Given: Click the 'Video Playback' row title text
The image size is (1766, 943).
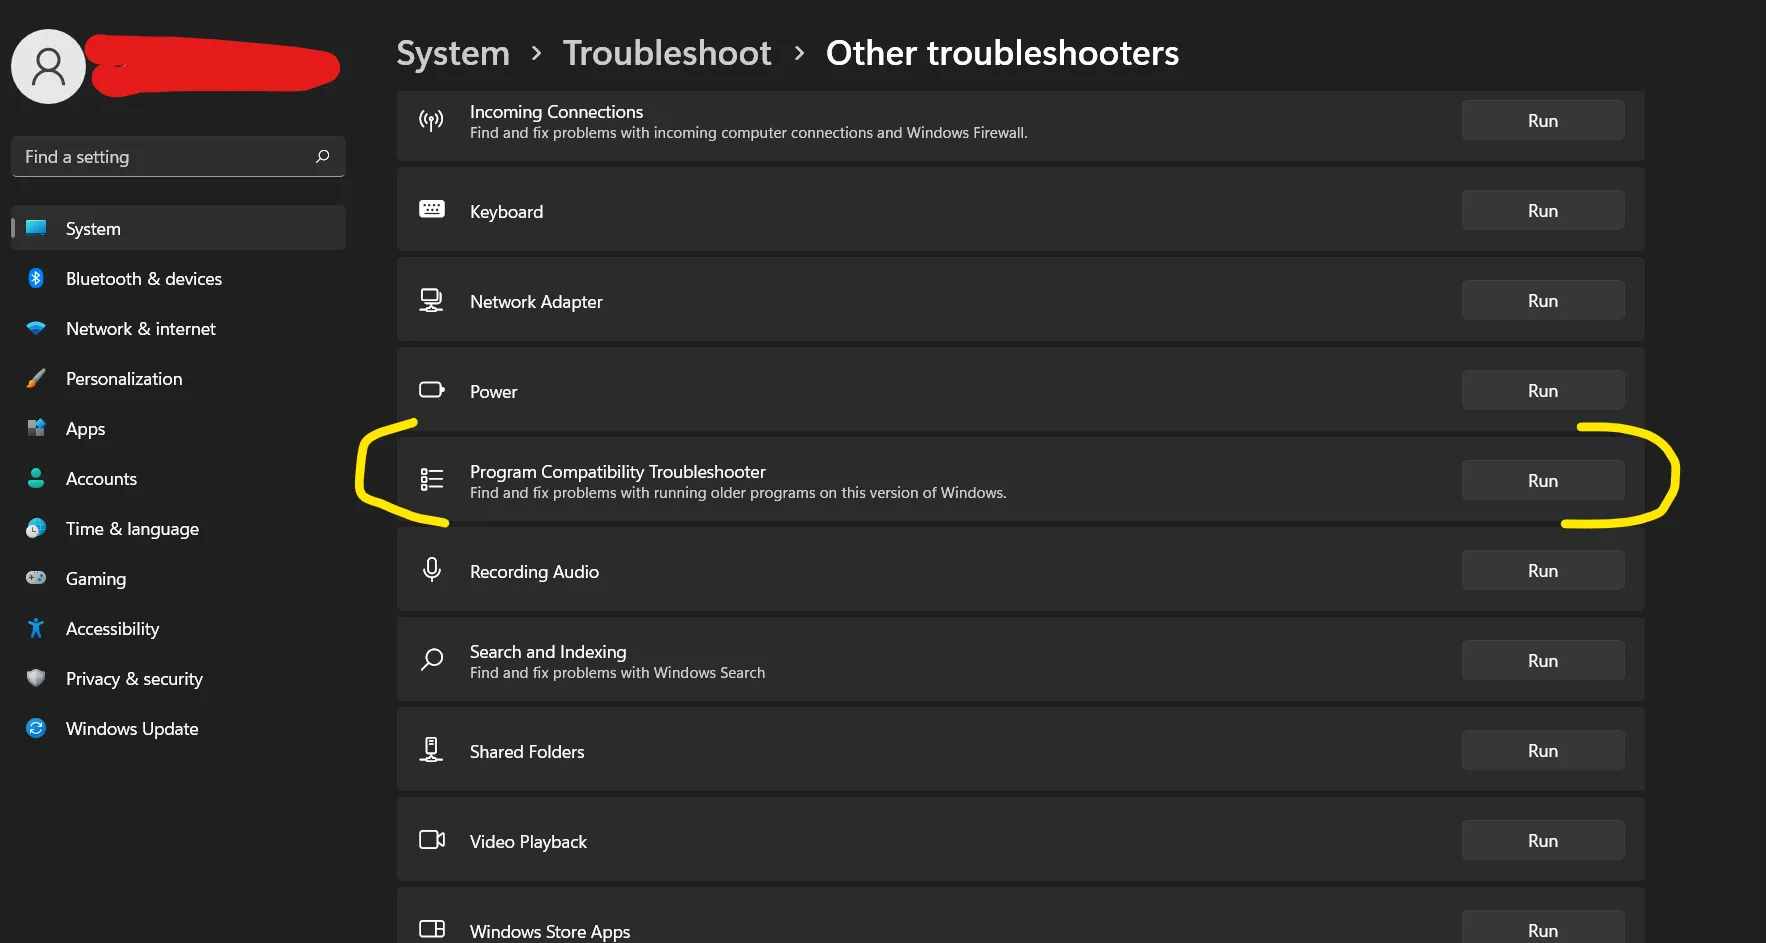Looking at the screenshot, I should point(528,842).
